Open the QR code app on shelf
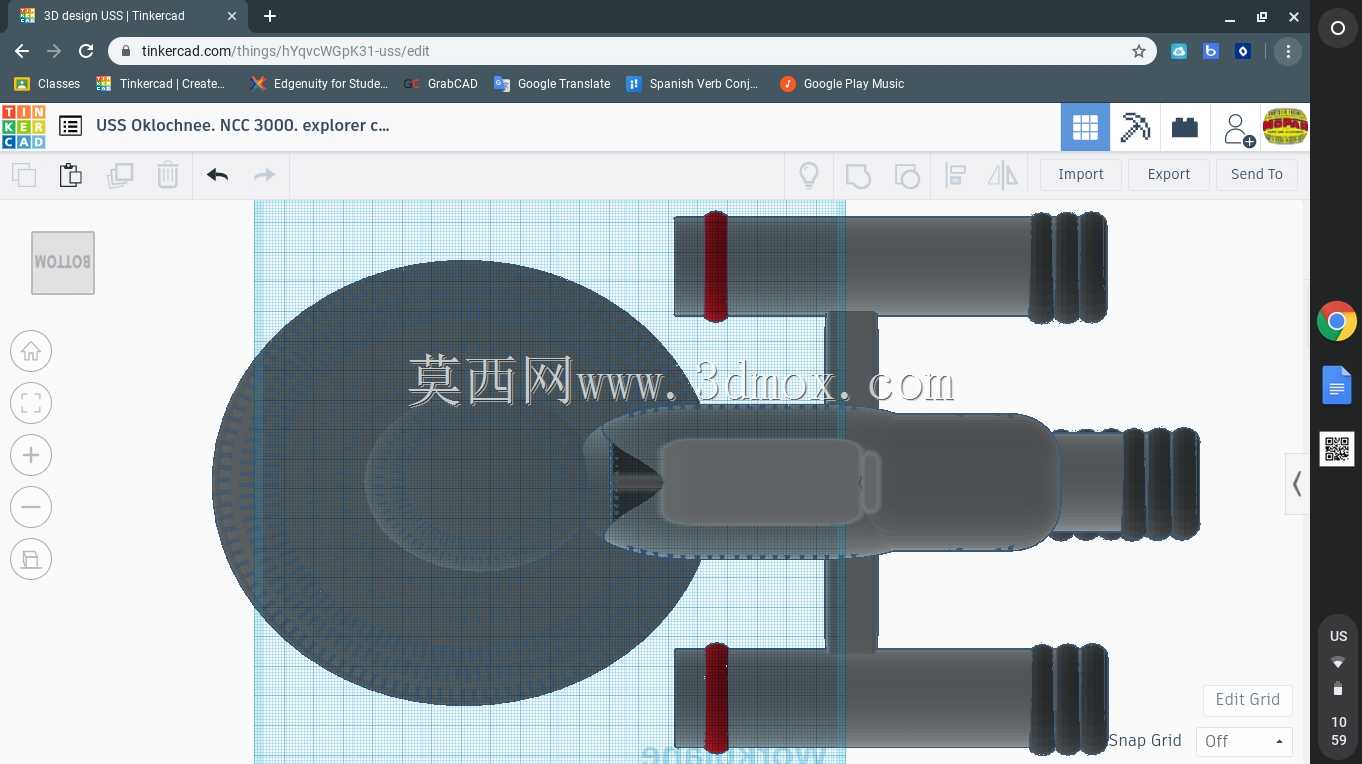1362x764 pixels. coord(1337,449)
